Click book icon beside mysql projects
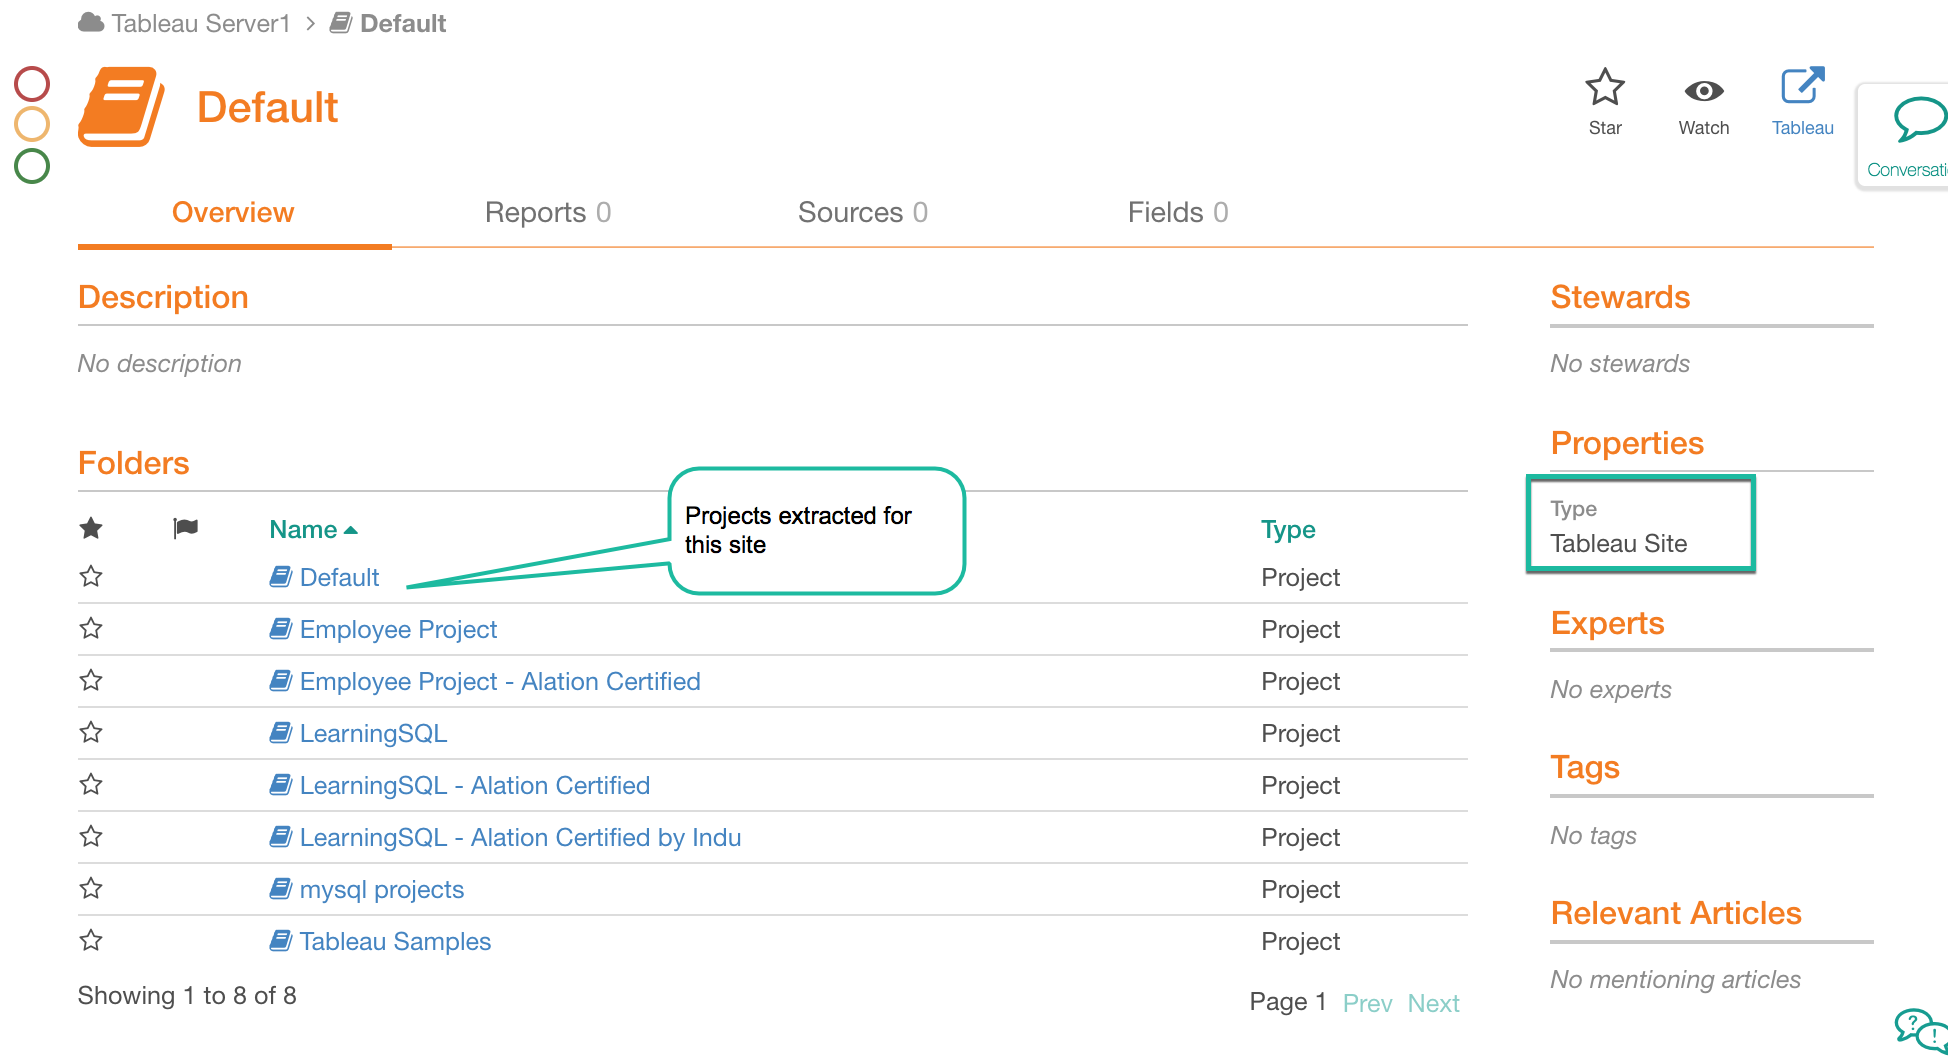This screenshot has width=1948, height=1058. coord(281,888)
